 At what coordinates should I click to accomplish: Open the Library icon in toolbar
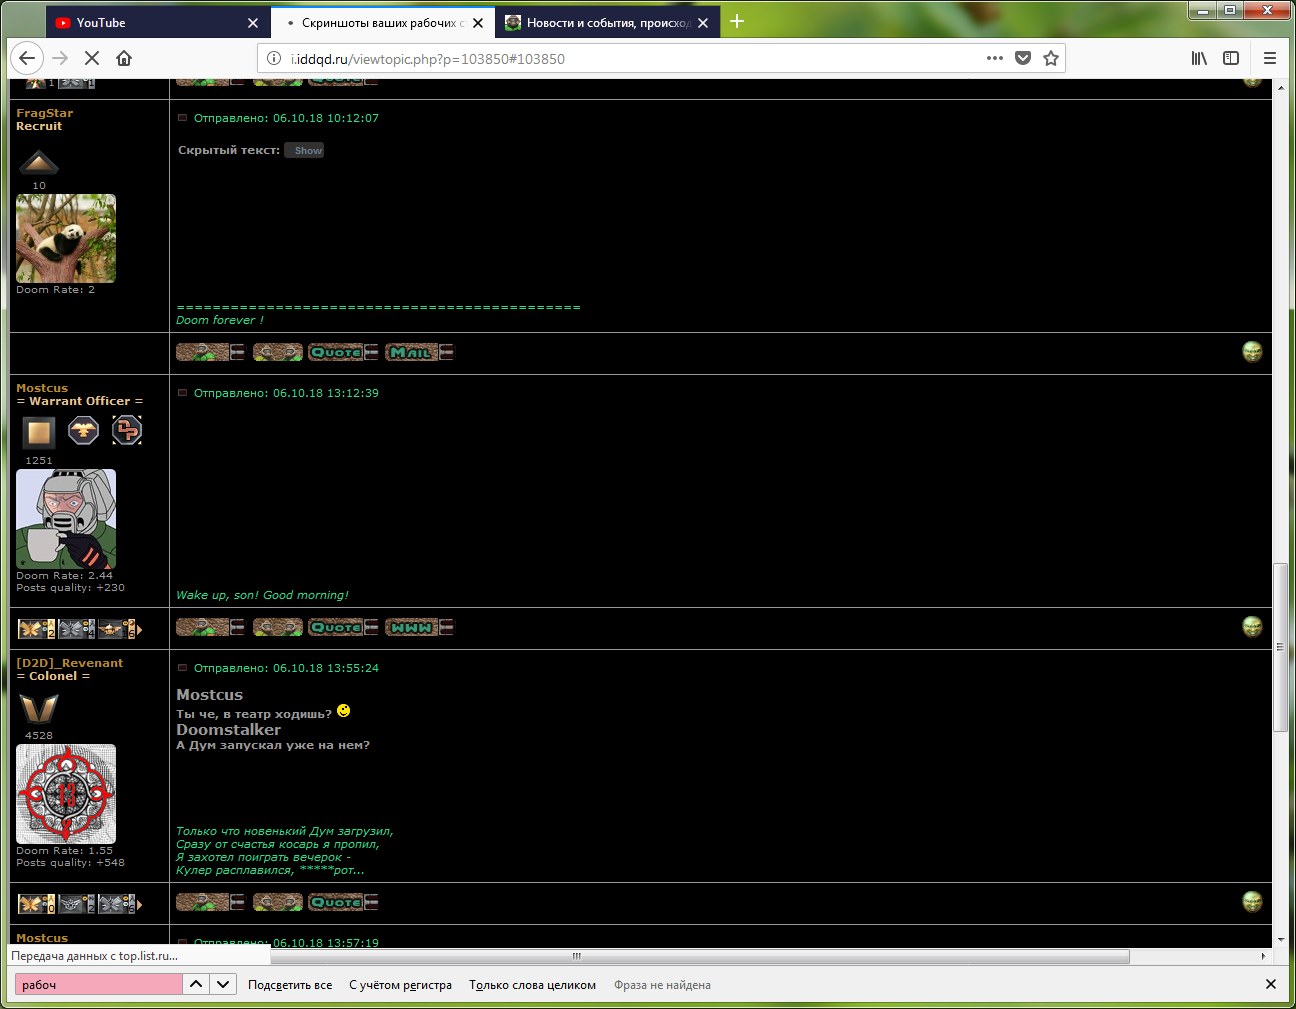(1199, 58)
